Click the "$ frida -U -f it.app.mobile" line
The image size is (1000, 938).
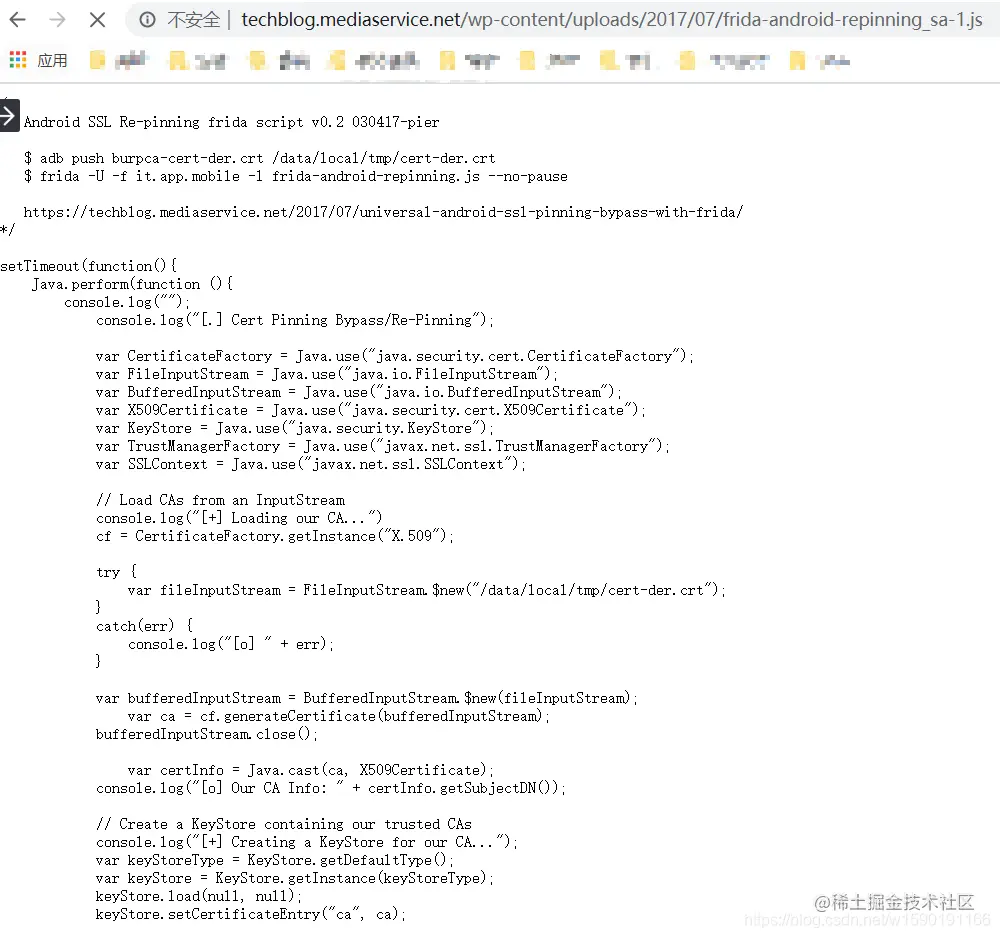(x=295, y=176)
